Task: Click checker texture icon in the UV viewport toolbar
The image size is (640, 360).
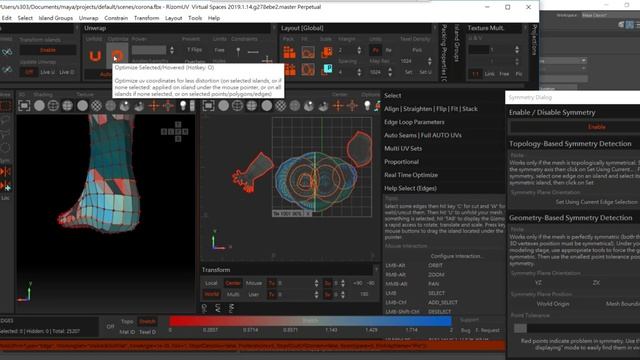Action: [280, 106]
